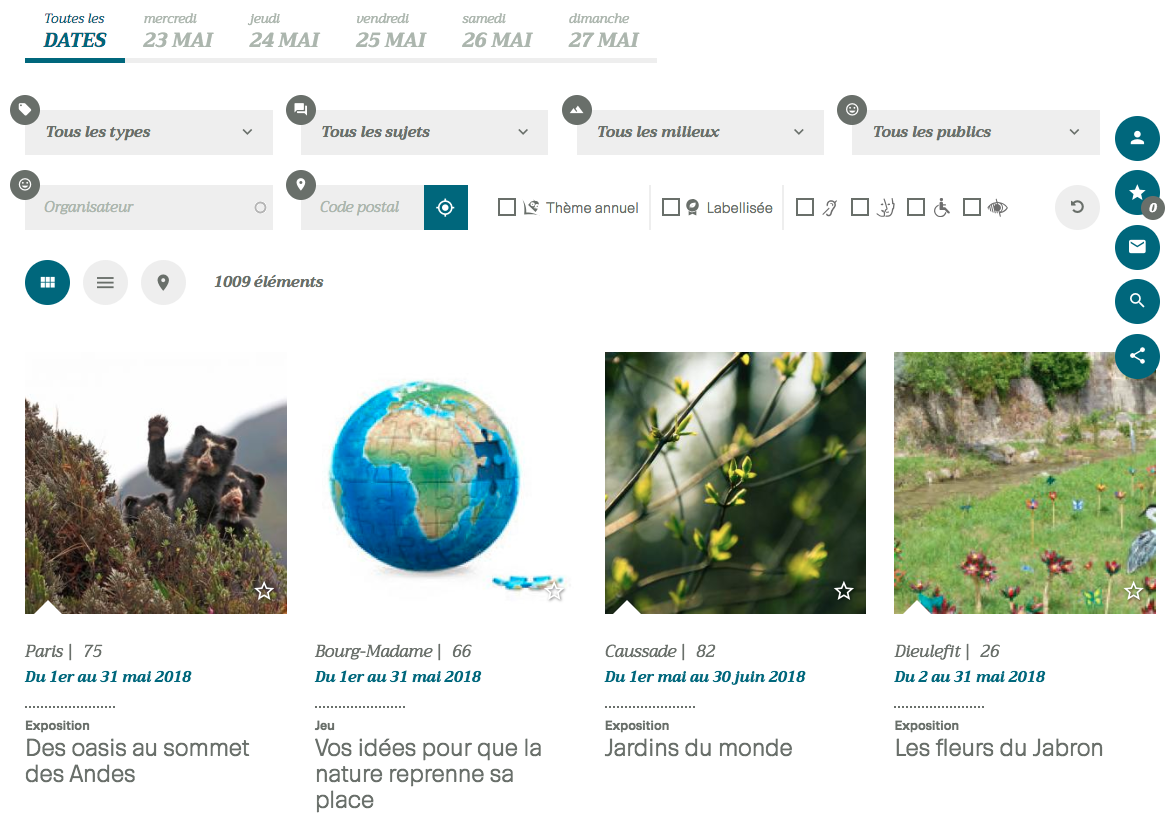Switch to list view
The width and height of the screenshot is (1170, 814).
(x=105, y=282)
